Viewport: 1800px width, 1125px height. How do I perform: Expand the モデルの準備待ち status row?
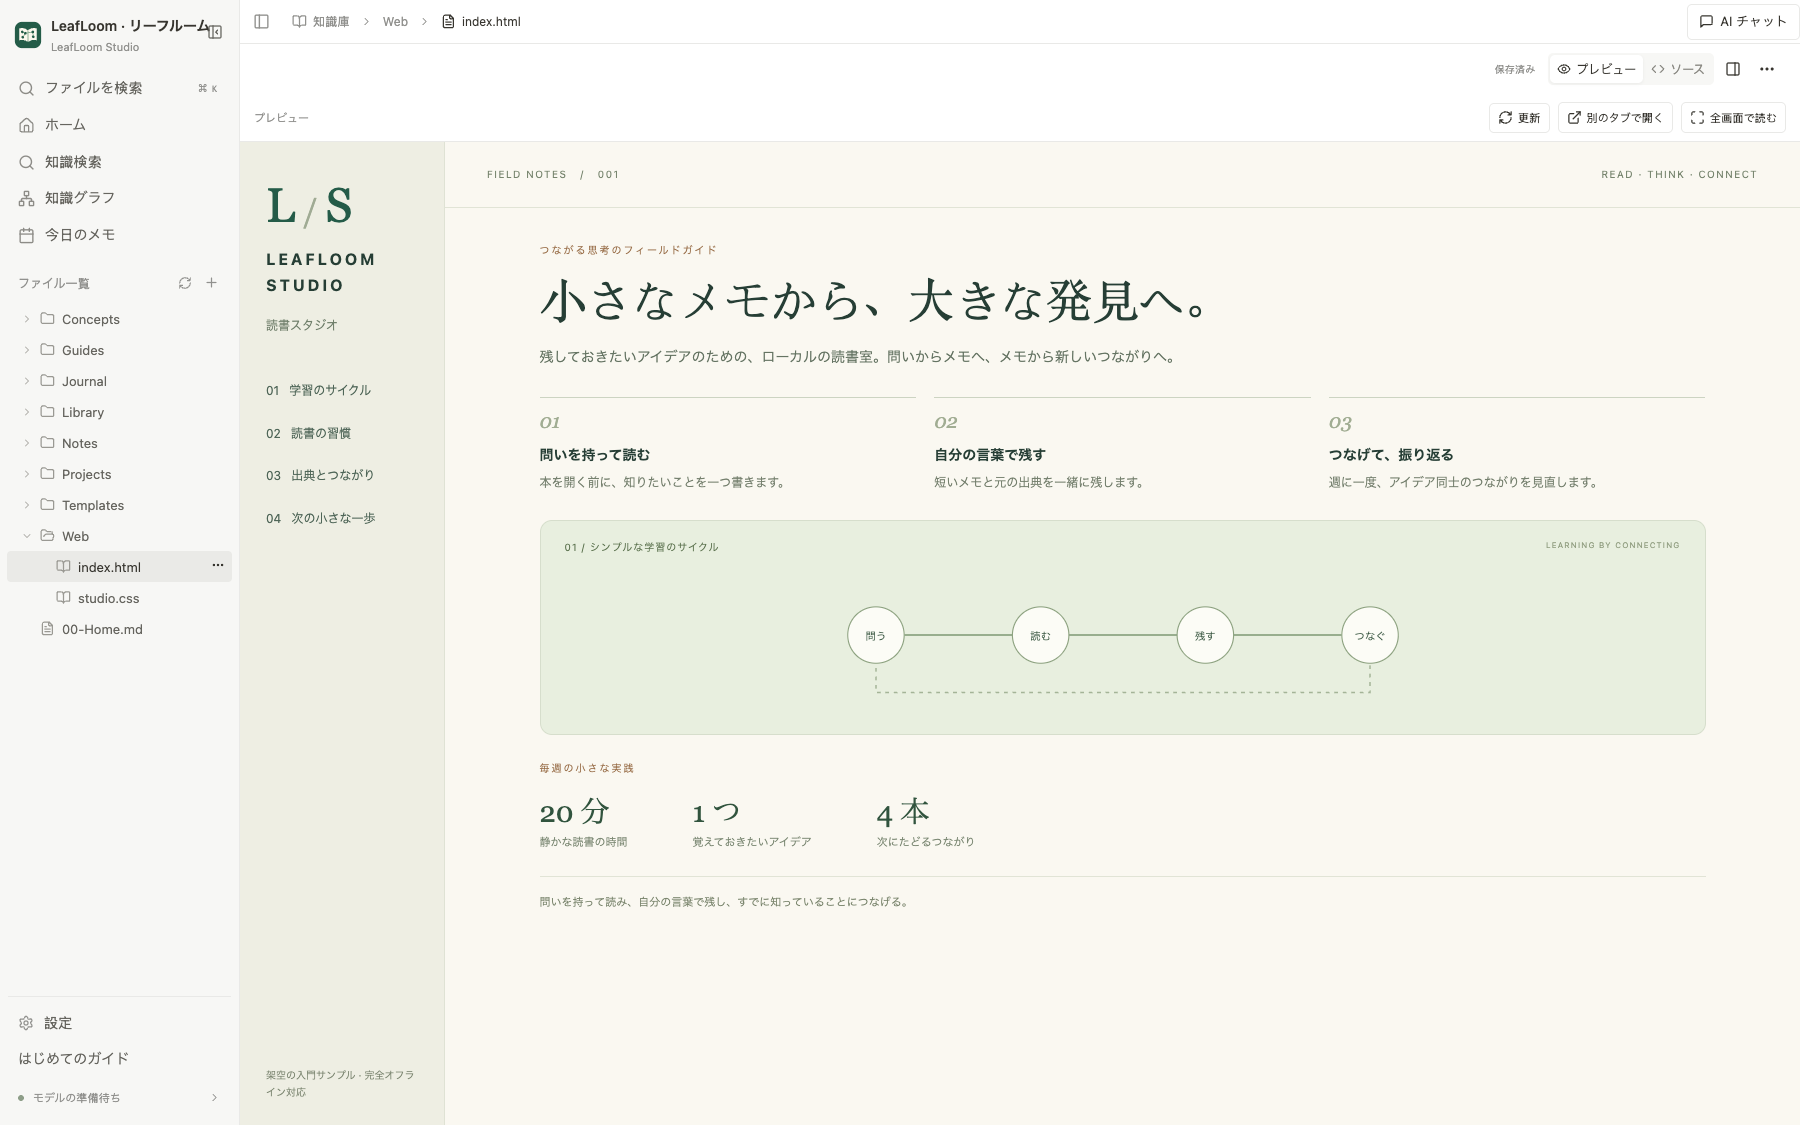point(120,1097)
